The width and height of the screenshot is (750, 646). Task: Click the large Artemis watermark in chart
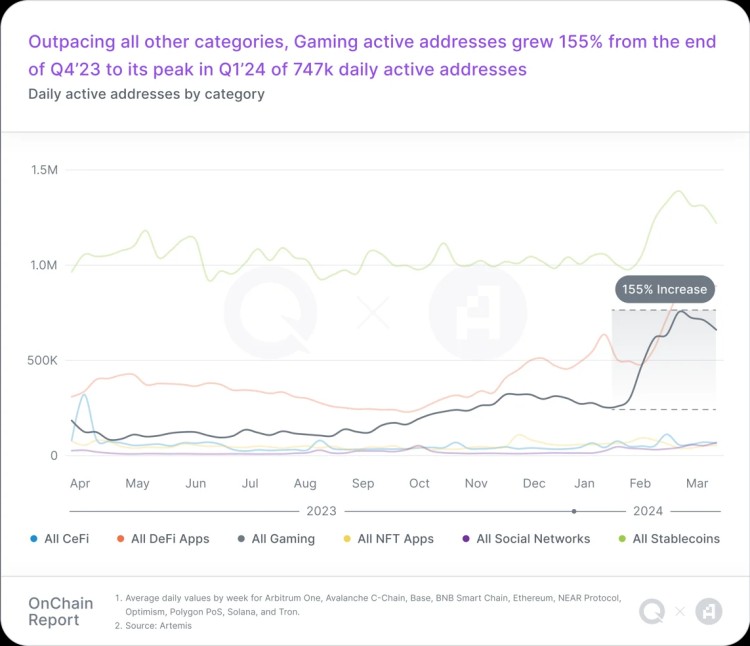(478, 312)
